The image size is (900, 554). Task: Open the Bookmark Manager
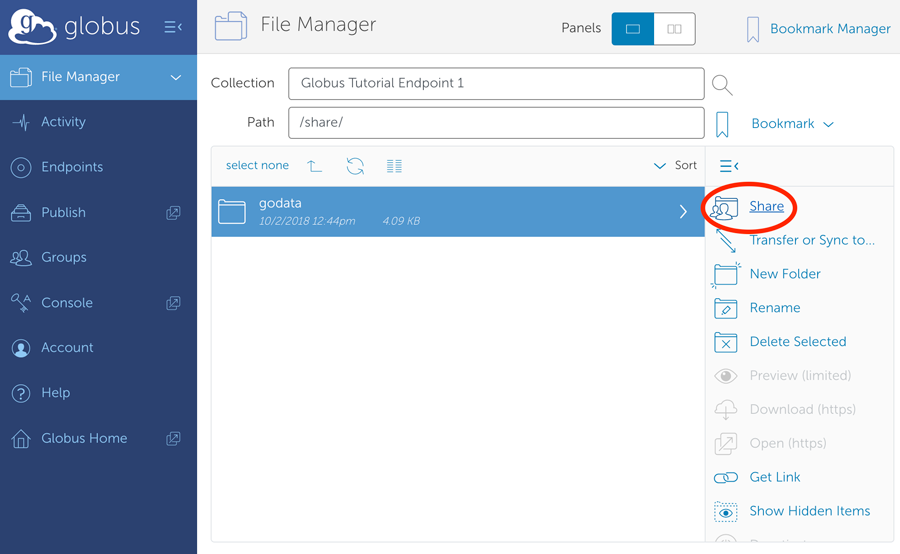830,29
